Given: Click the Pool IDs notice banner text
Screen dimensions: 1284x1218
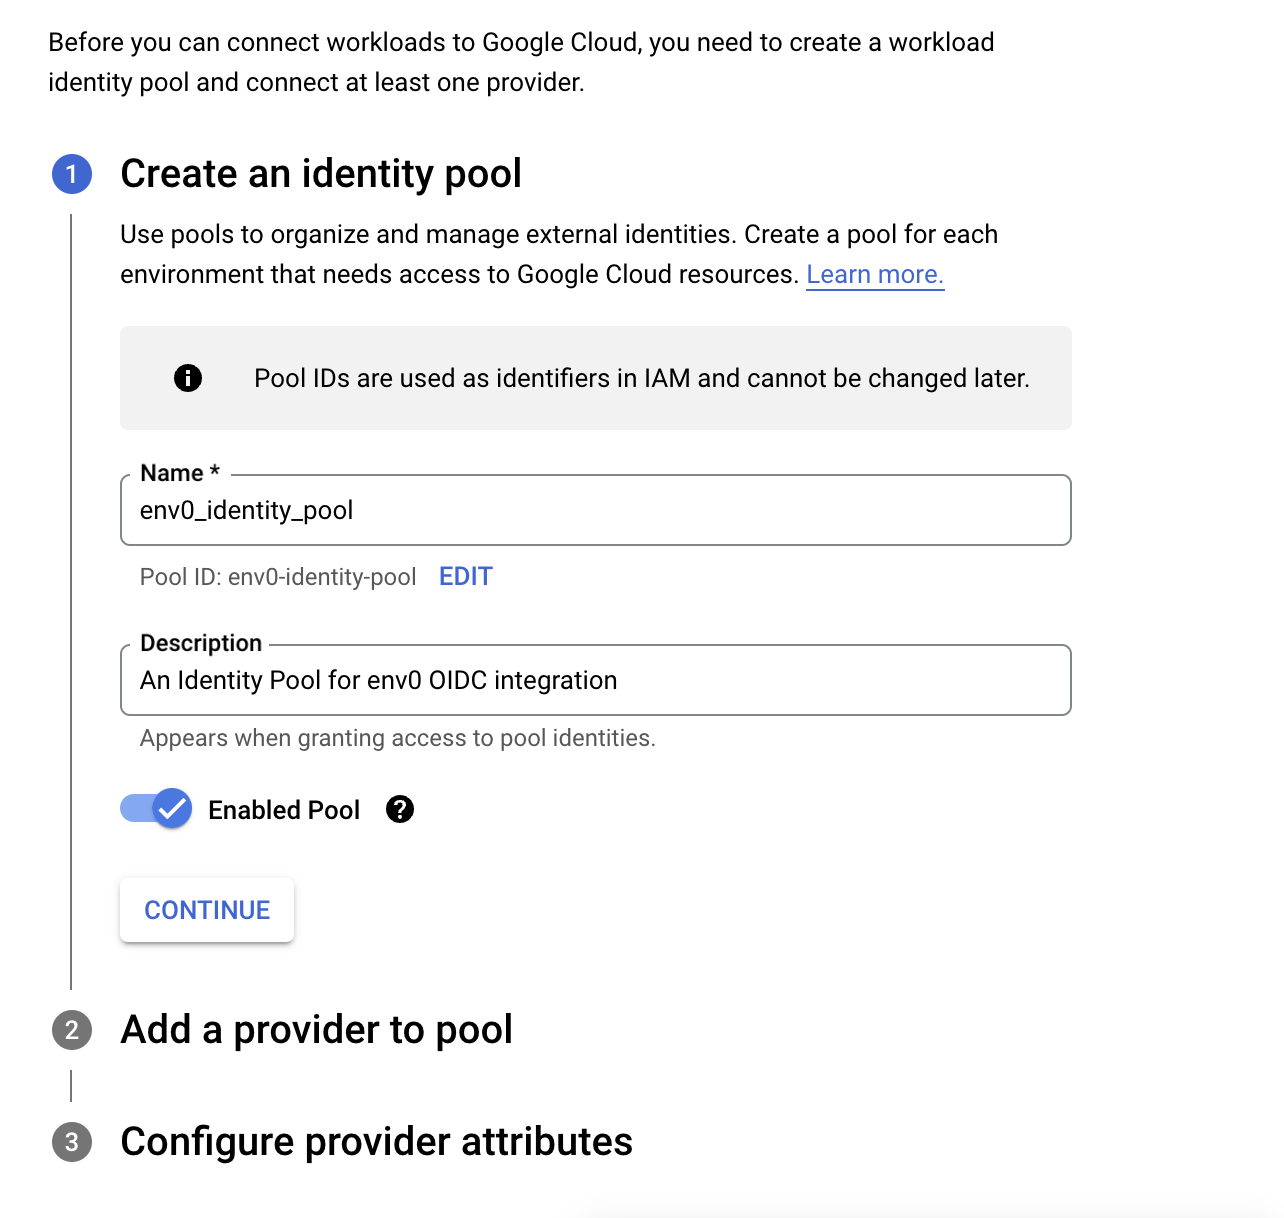Looking at the screenshot, I should pyautogui.click(x=641, y=378).
